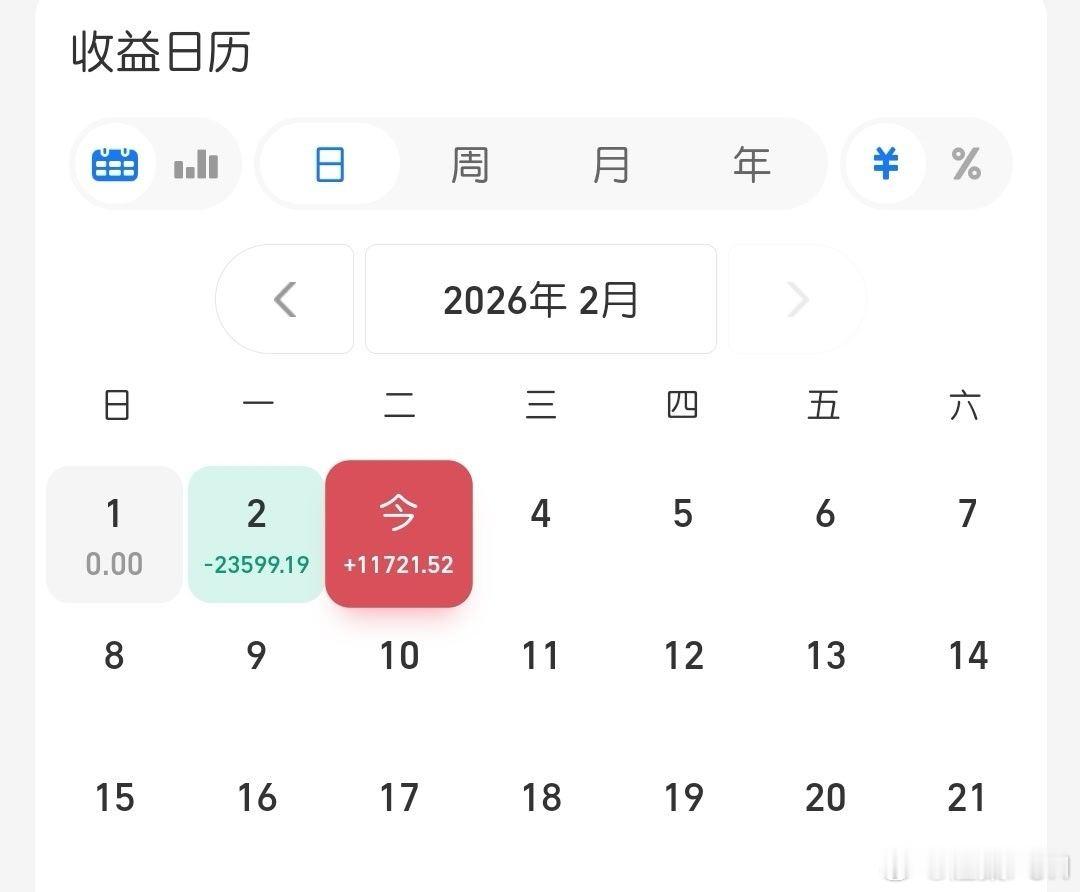Select date 9 on the calendar
The height and width of the screenshot is (892, 1080).
(256, 655)
